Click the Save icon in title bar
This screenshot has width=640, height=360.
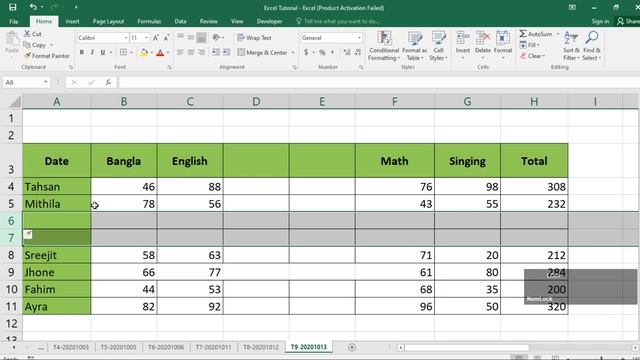click(x=13, y=7)
